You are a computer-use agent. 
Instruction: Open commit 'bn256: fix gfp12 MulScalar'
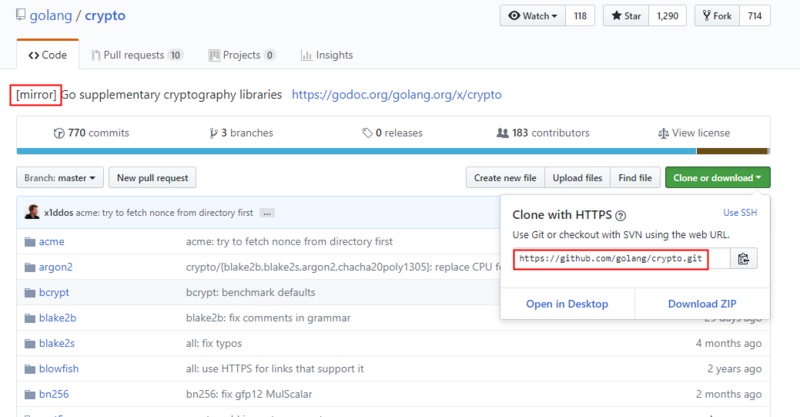point(249,395)
